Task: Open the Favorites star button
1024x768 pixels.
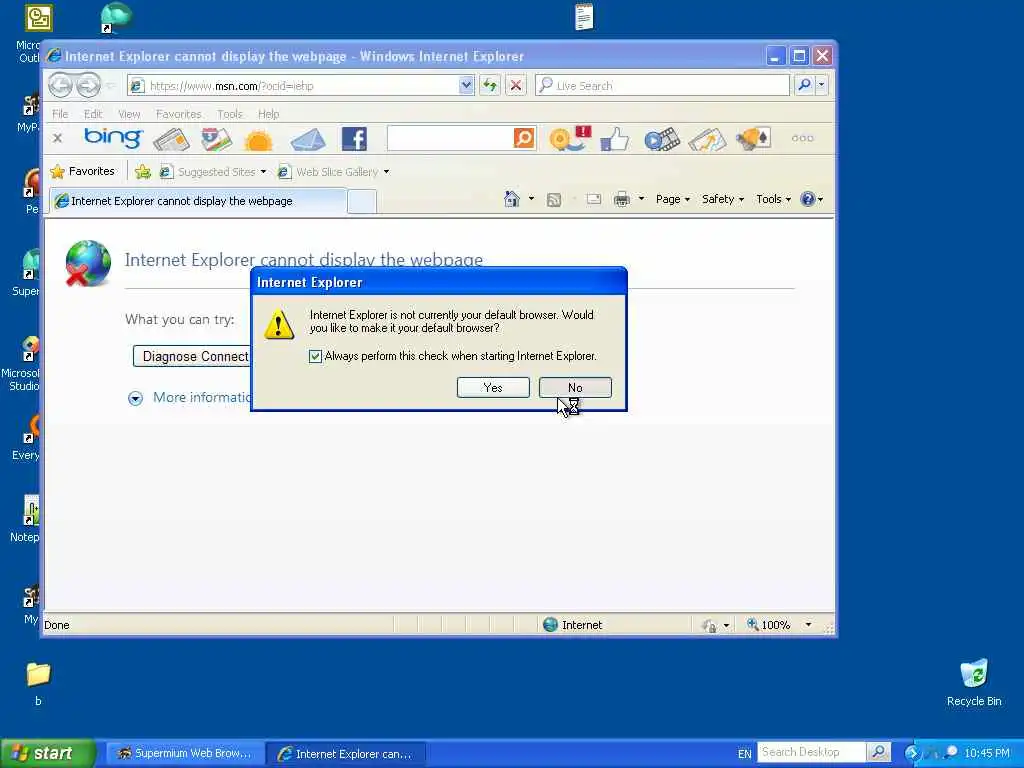Action: [83, 171]
